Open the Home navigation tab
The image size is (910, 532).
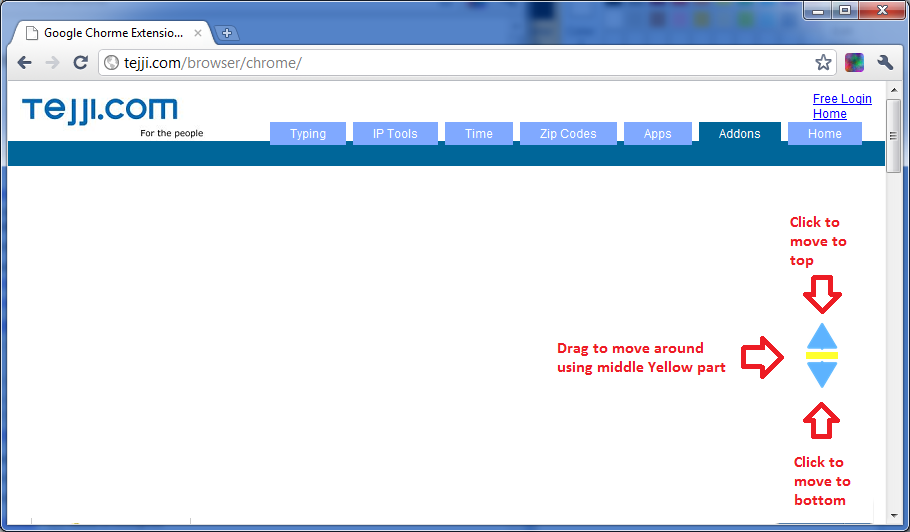(x=825, y=133)
